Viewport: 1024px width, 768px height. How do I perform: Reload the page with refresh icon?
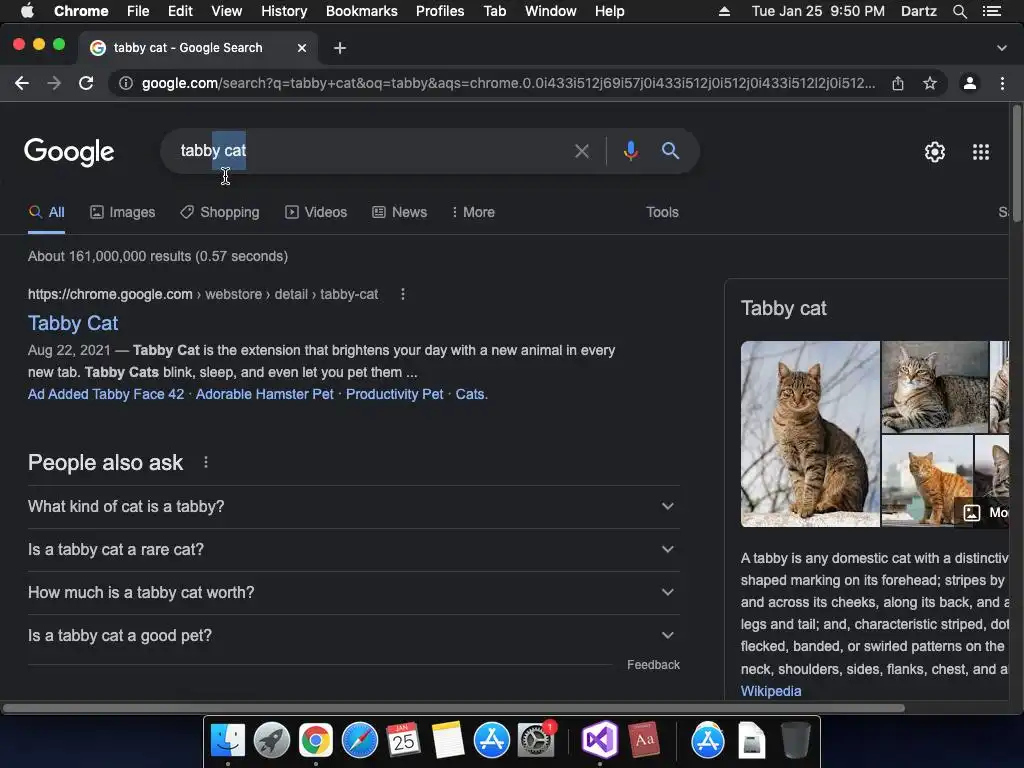coord(86,83)
